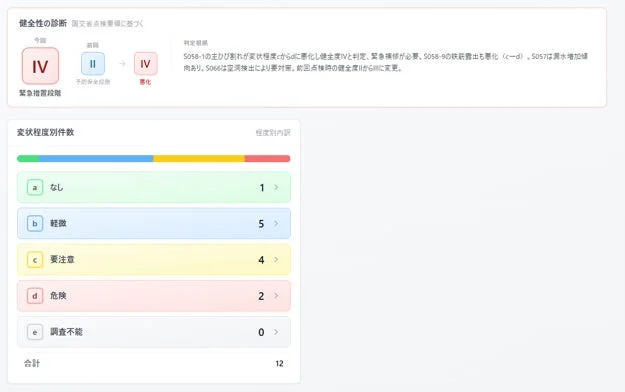Click the 'a' grade badge icon
Viewport: 625px width, 392px height.
tap(35, 187)
